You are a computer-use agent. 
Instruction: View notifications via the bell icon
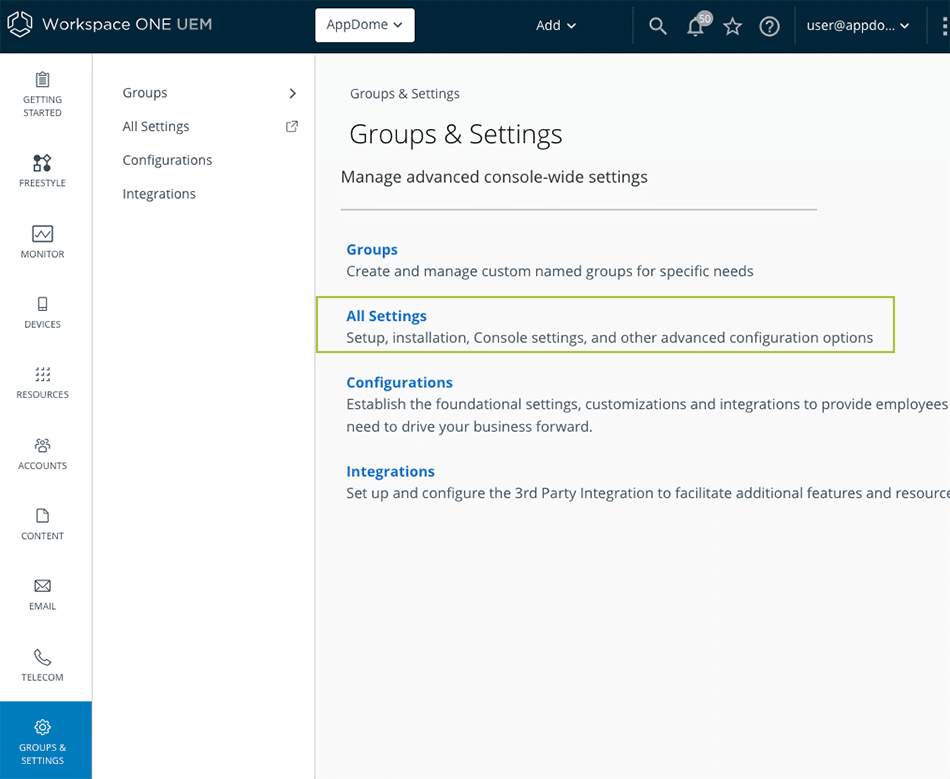coord(696,27)
